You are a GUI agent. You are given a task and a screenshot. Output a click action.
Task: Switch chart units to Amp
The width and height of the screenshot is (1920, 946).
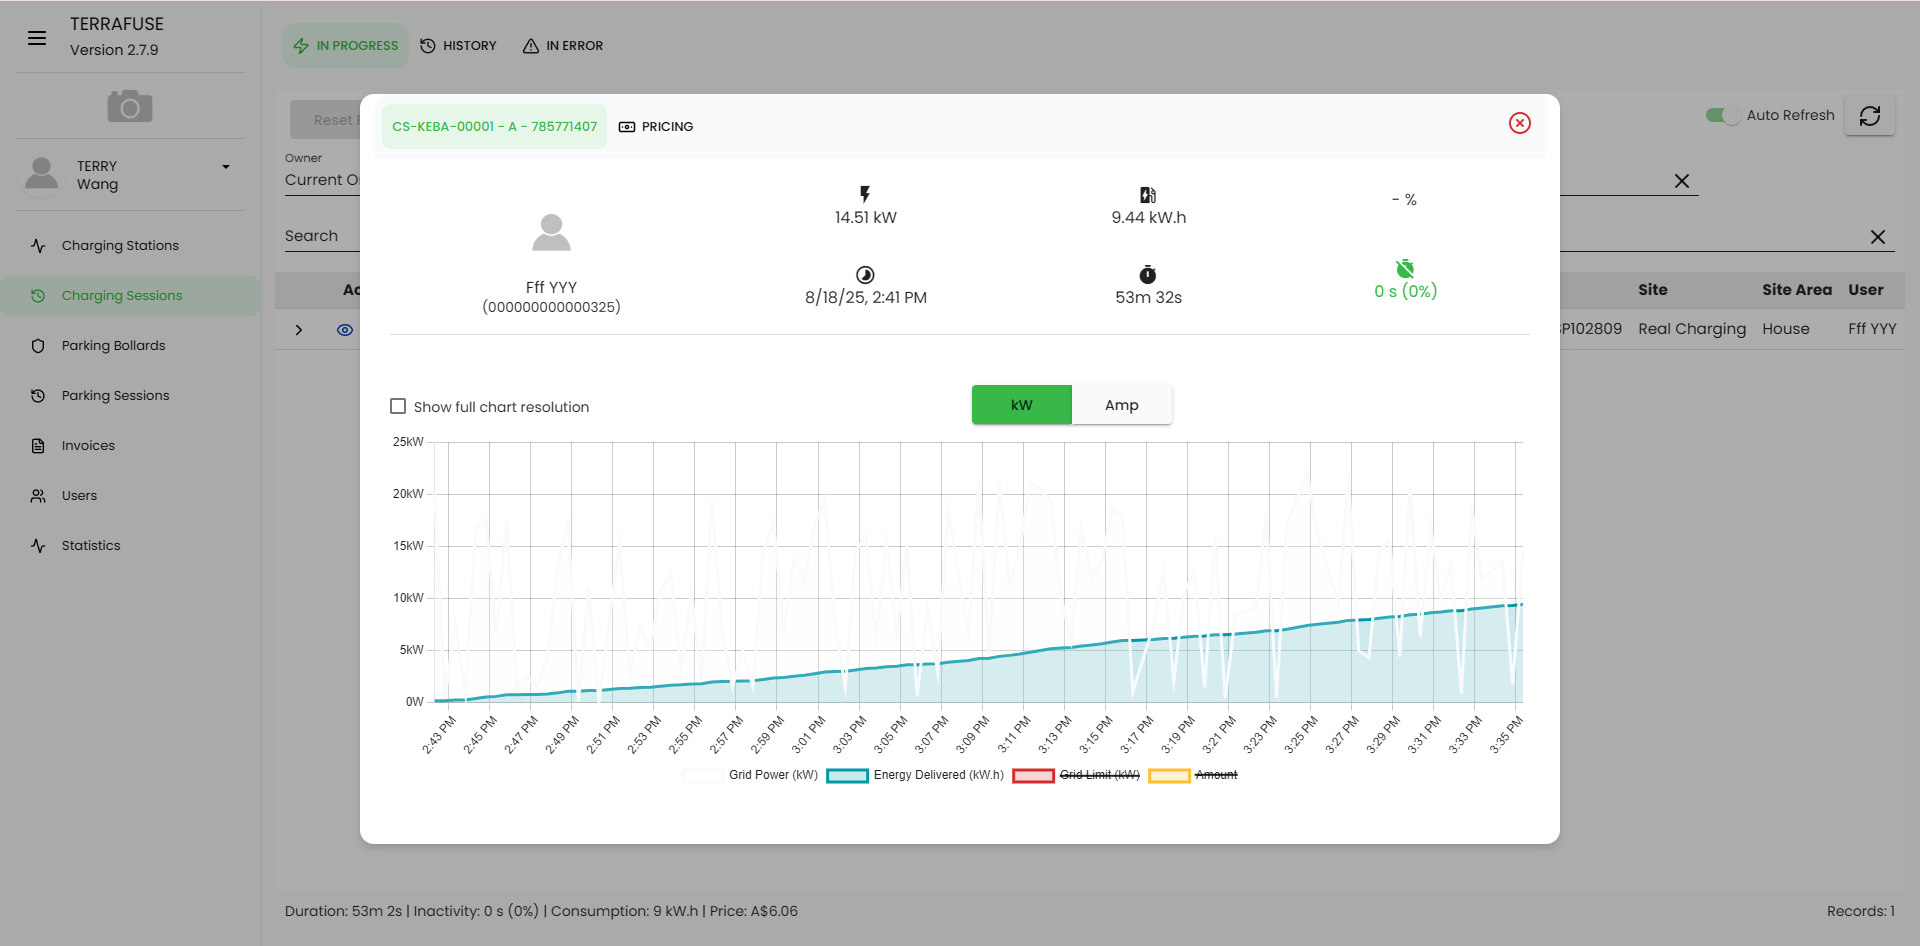[1121, 405]
